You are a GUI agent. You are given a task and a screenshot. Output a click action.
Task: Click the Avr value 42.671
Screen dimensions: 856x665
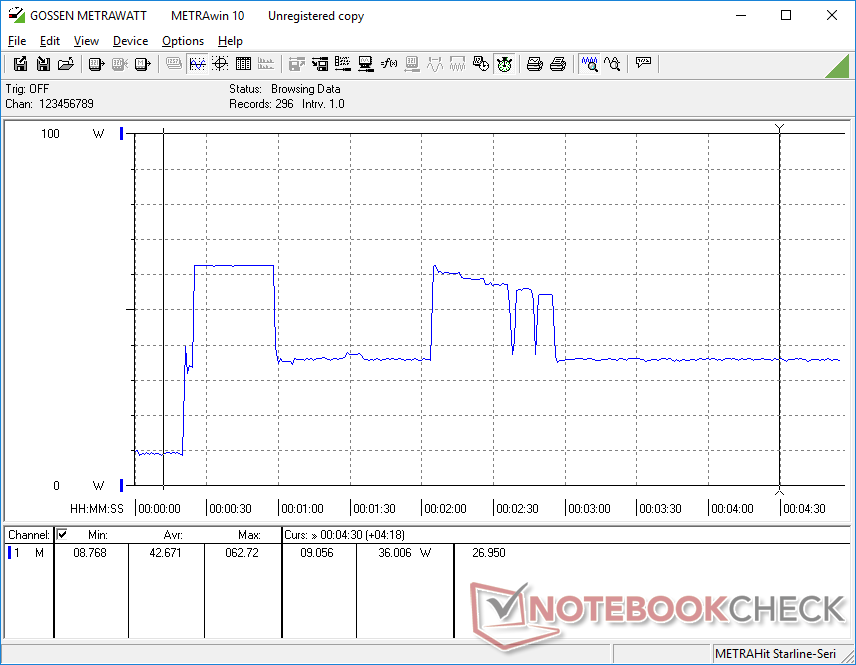coord(165,553)
